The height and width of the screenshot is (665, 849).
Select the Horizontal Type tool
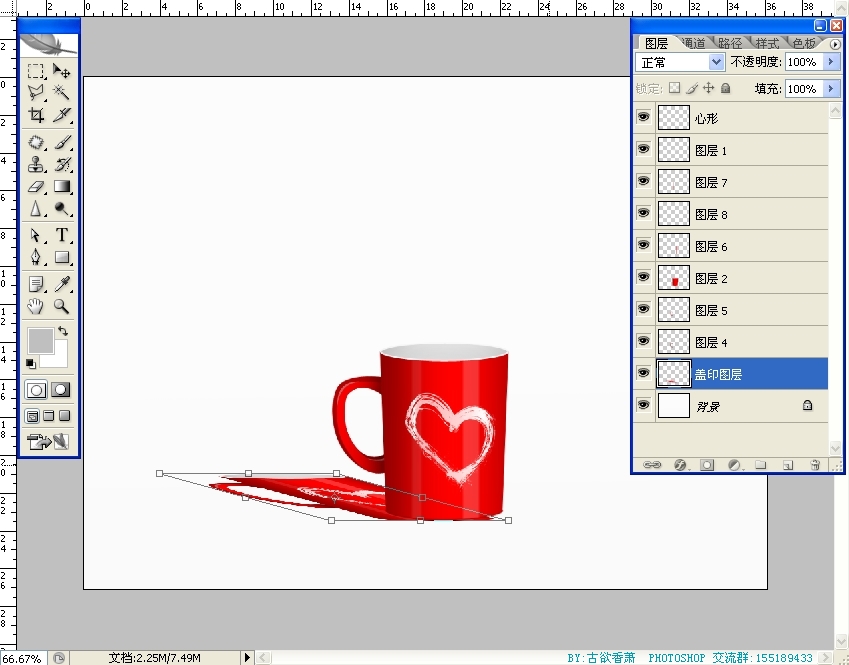point(62,235)
